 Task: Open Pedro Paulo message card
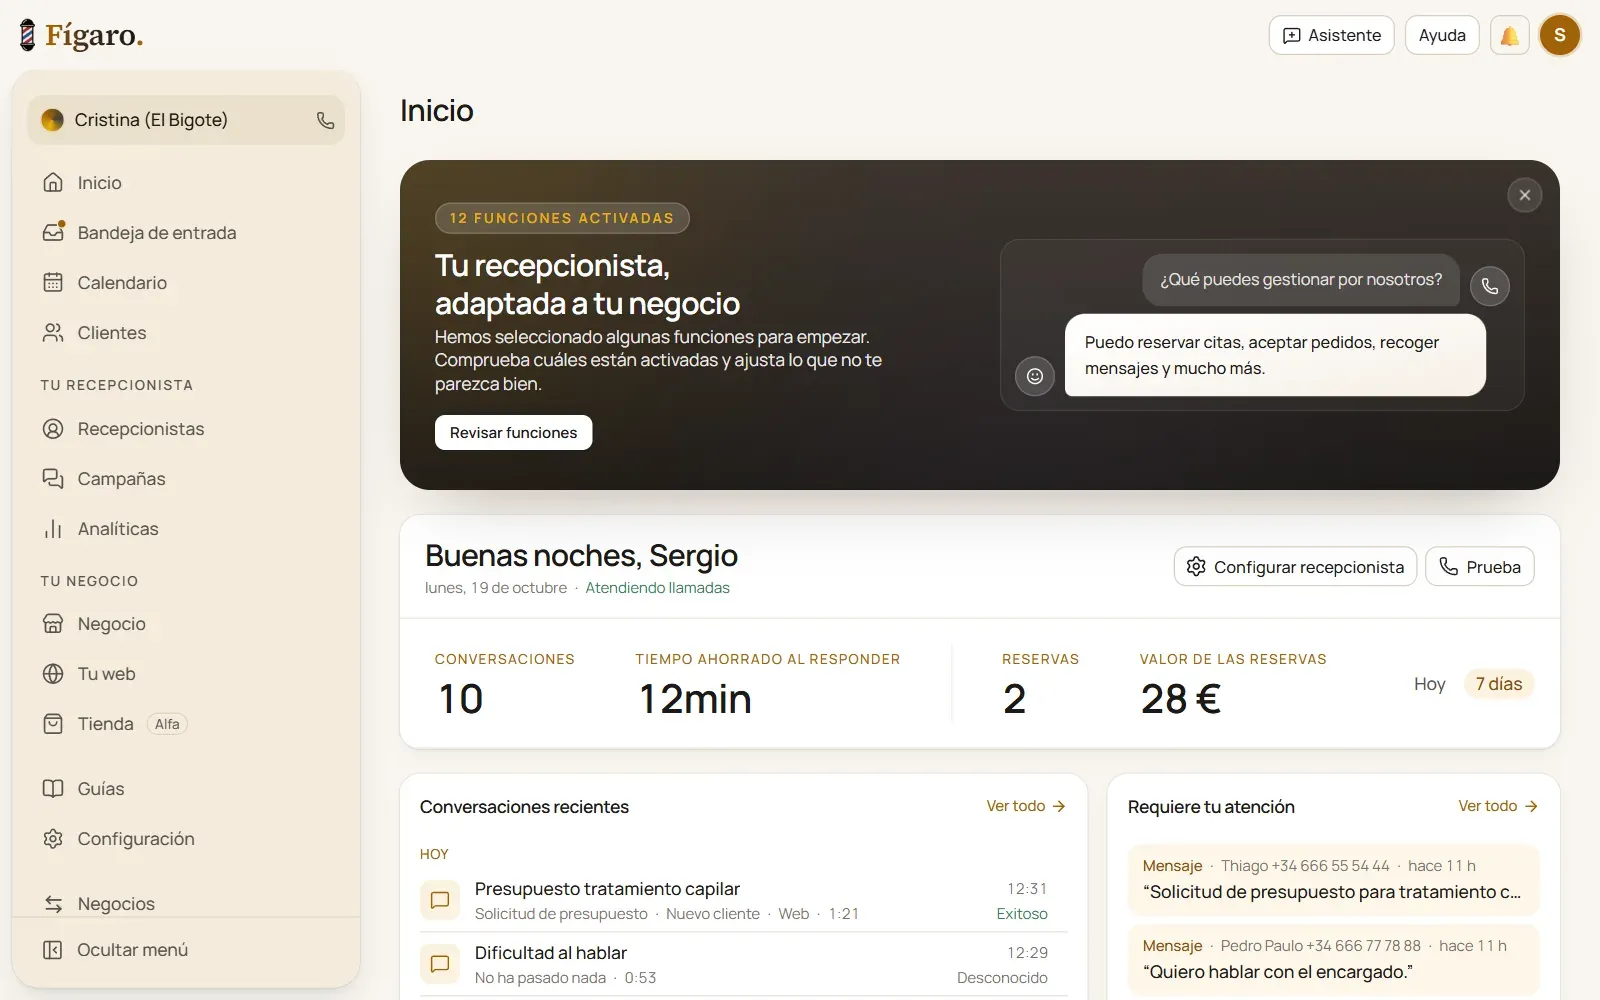coord(1333,959)
